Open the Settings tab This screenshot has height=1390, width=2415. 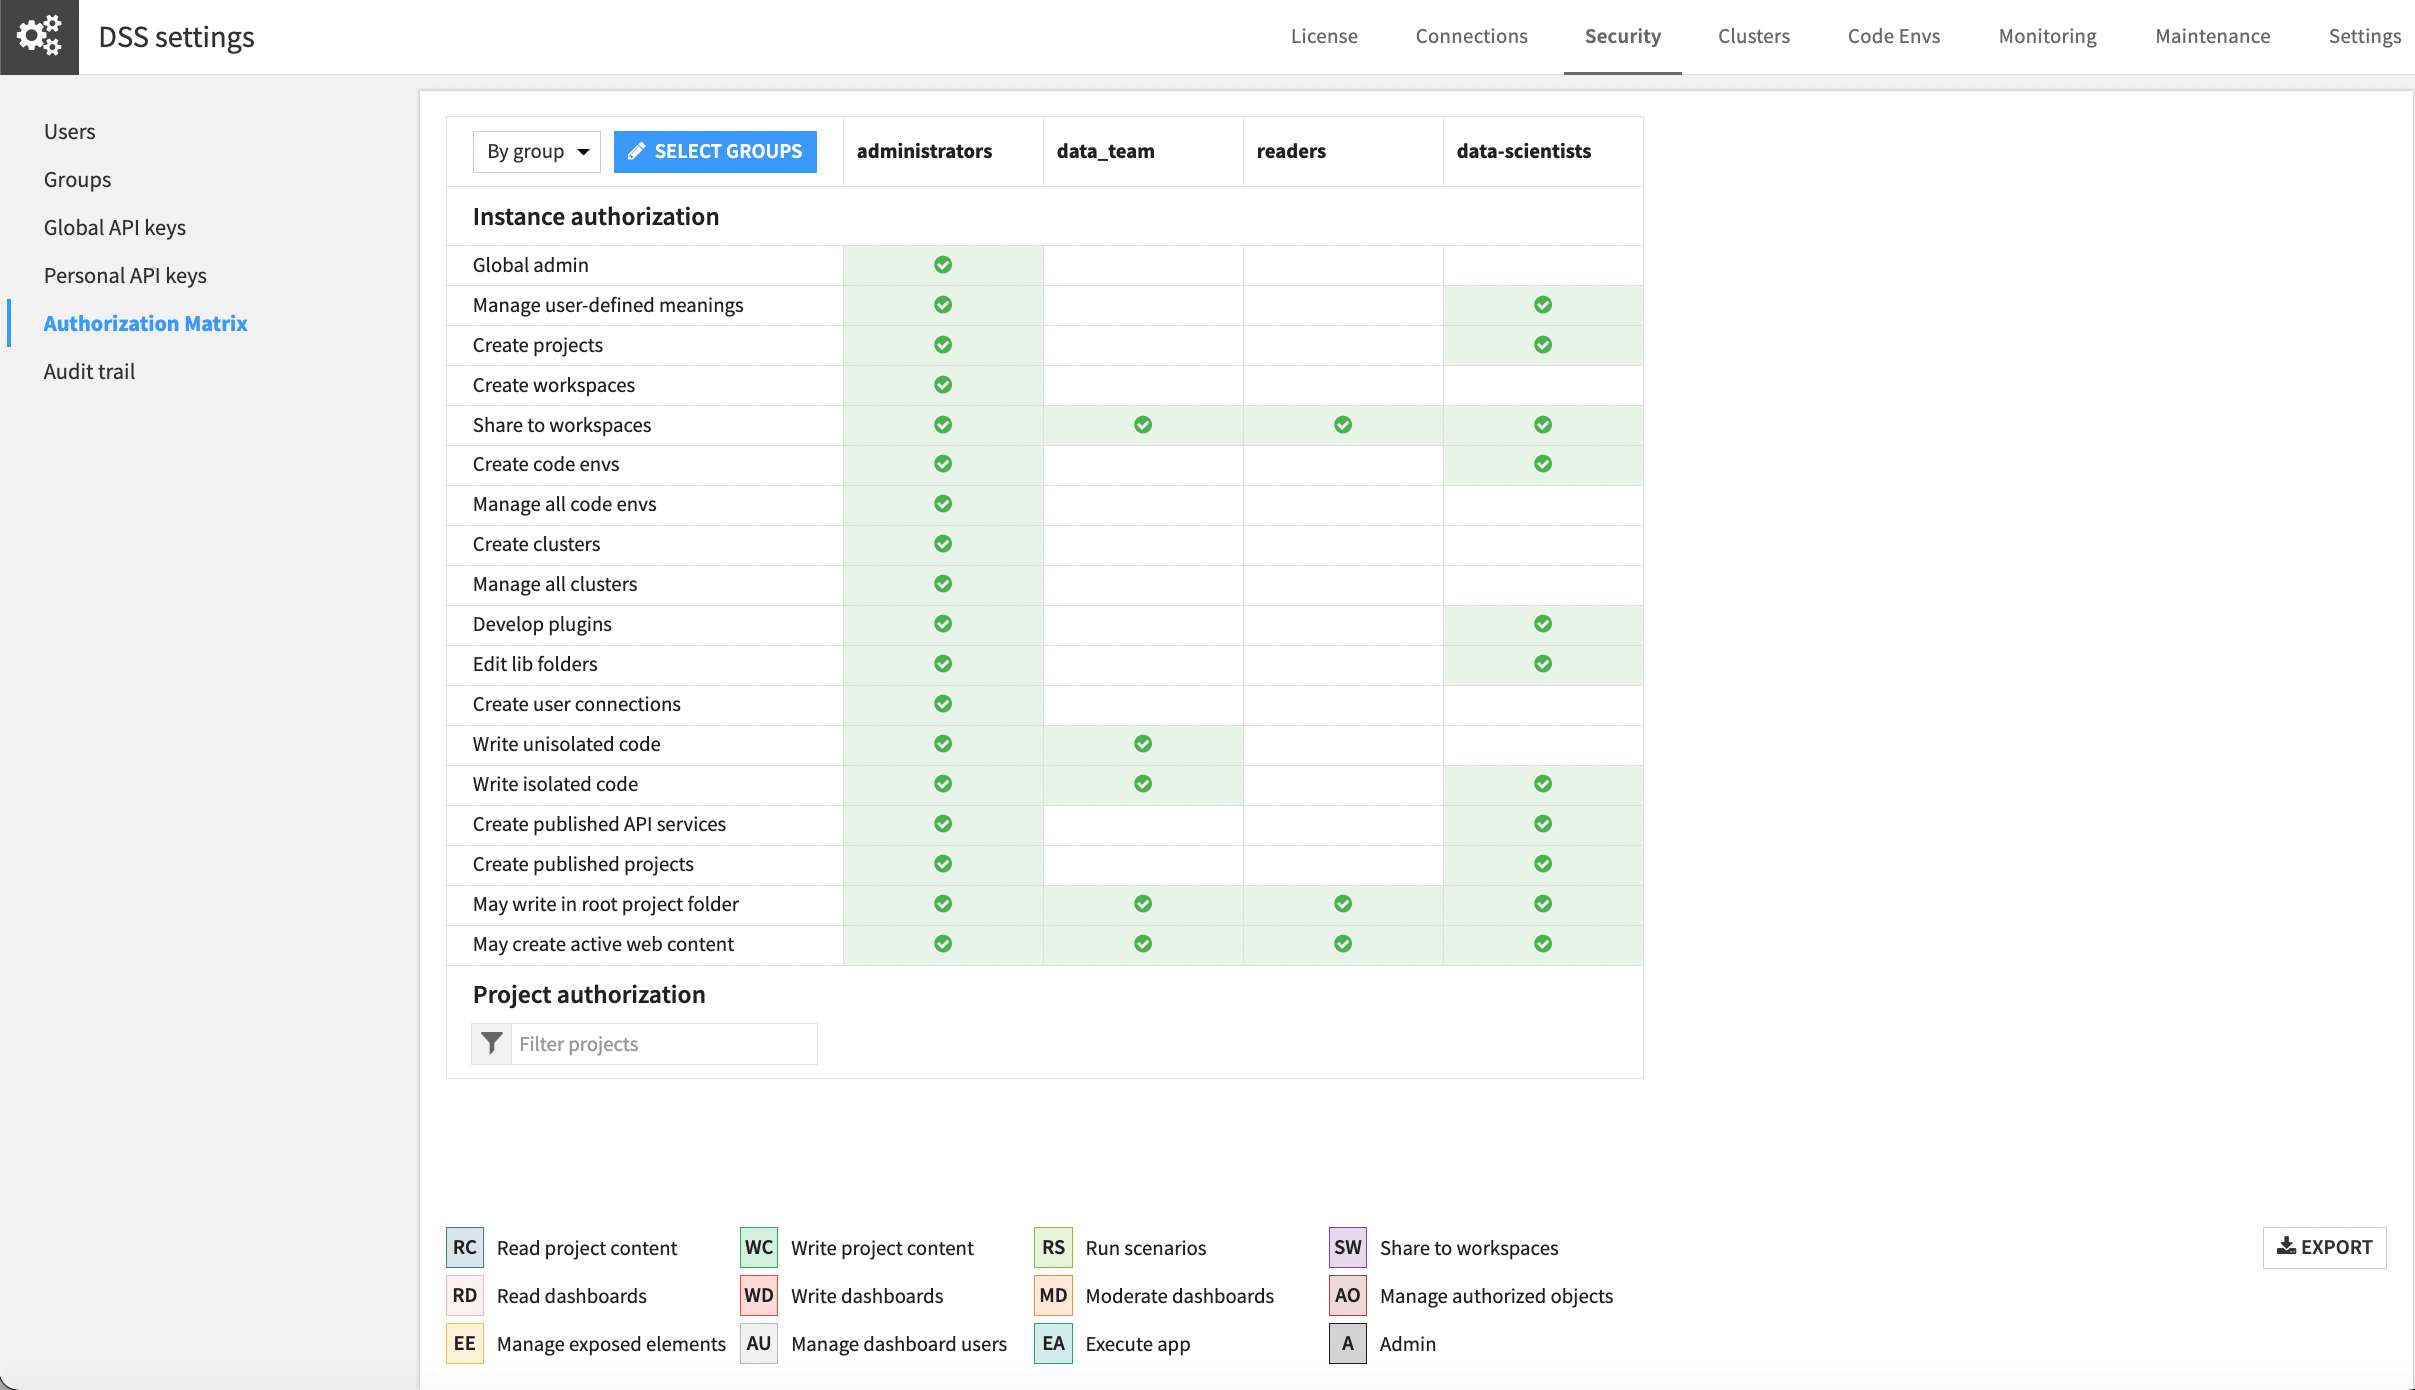2364,36
